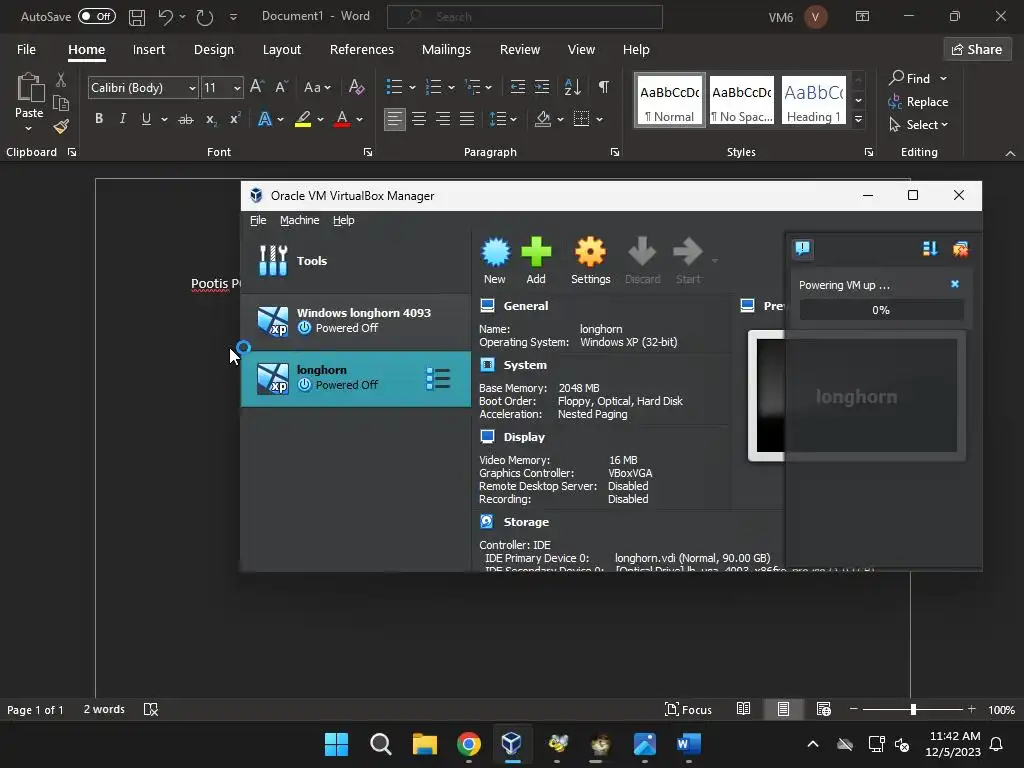Click the Focus button in status bar
The width and height of the screenshot is (1024, 768).
688,709
